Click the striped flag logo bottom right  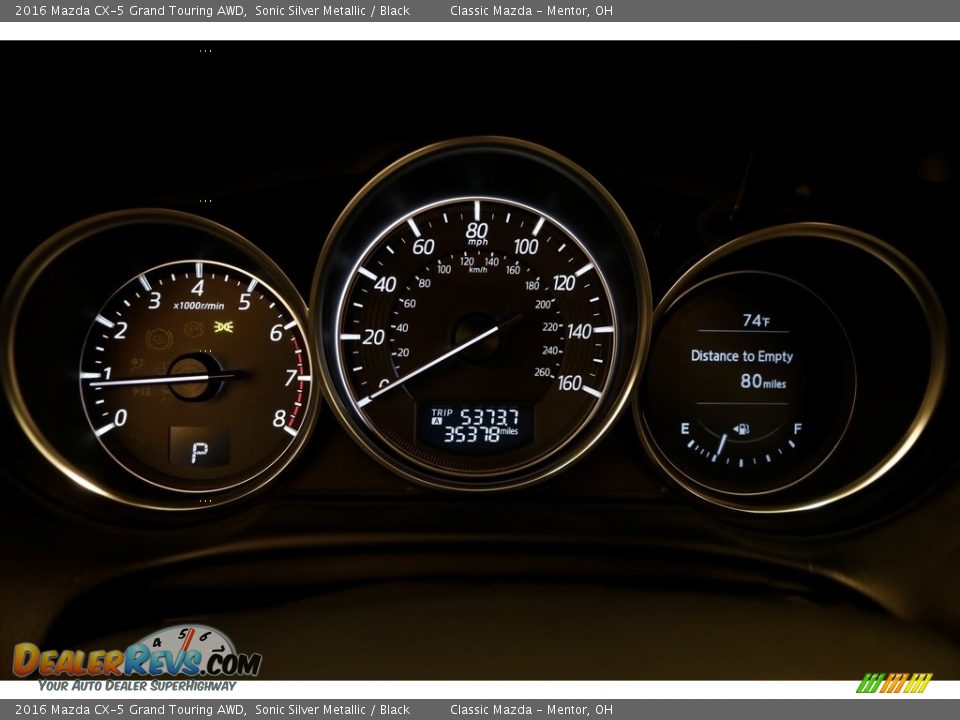[893, 683]
